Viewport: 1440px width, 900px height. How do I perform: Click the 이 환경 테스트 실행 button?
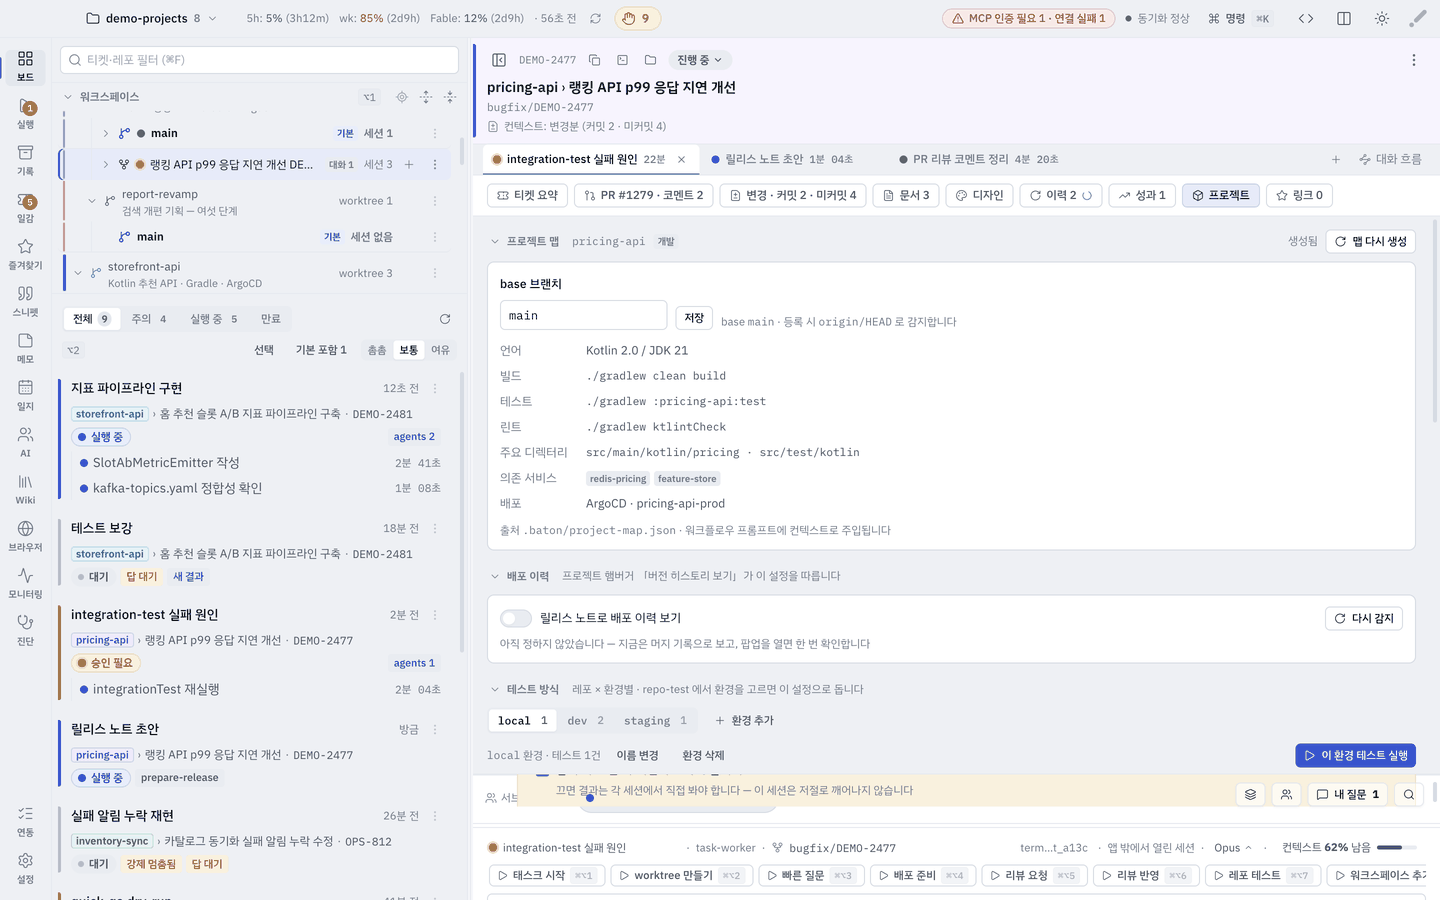1355,755
